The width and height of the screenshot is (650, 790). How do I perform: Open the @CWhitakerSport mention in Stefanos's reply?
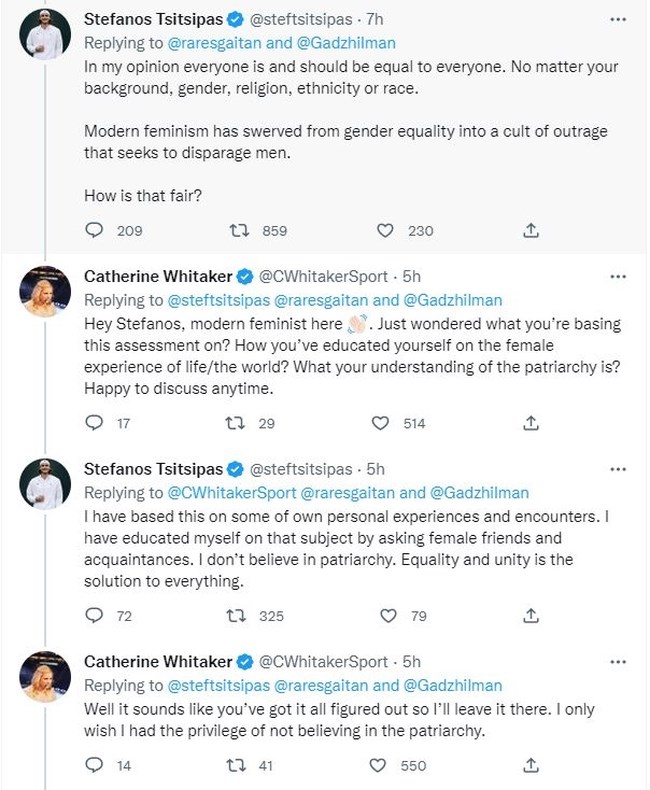pos(229,493)
